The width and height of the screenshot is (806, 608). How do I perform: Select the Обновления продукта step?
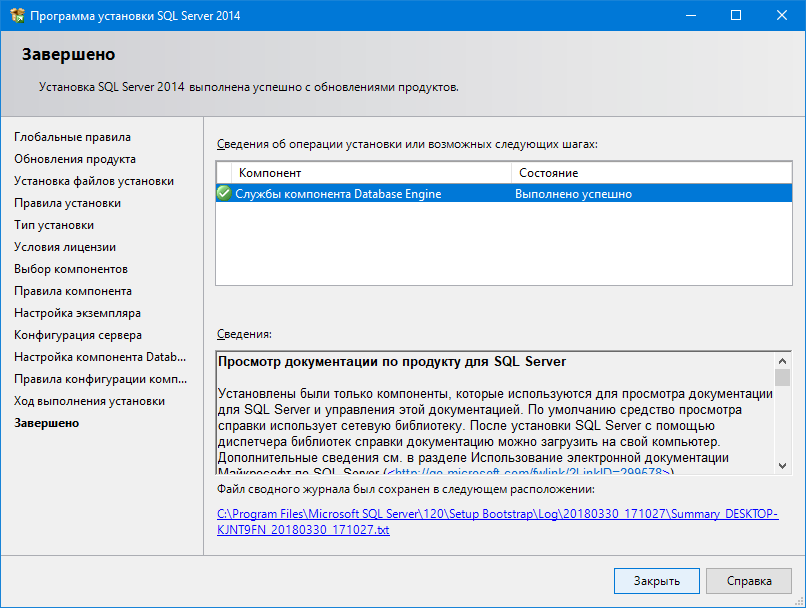pos(75,159)
